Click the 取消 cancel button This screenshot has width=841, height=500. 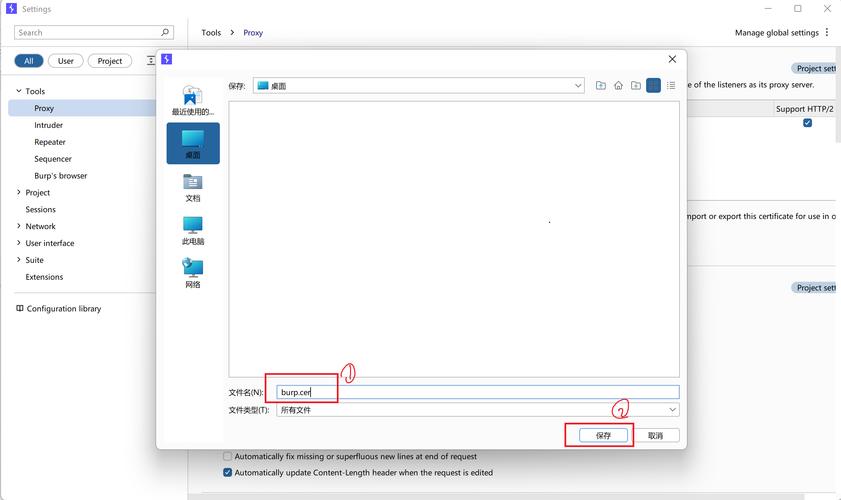(655, 435)
